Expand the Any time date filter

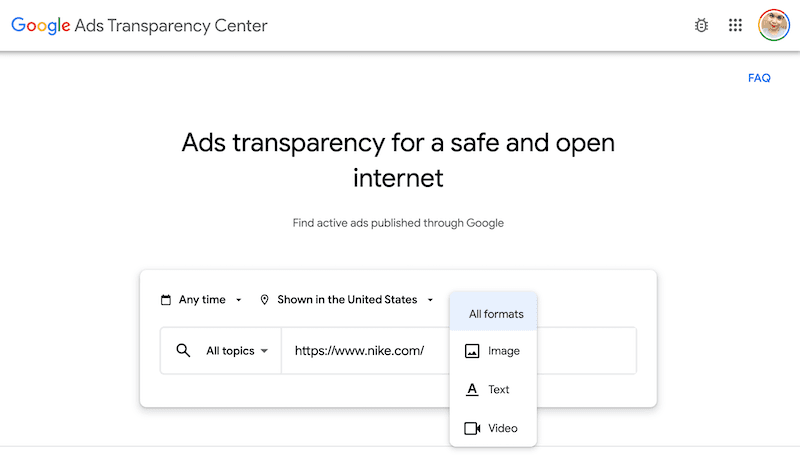click(x=202, y=299)
